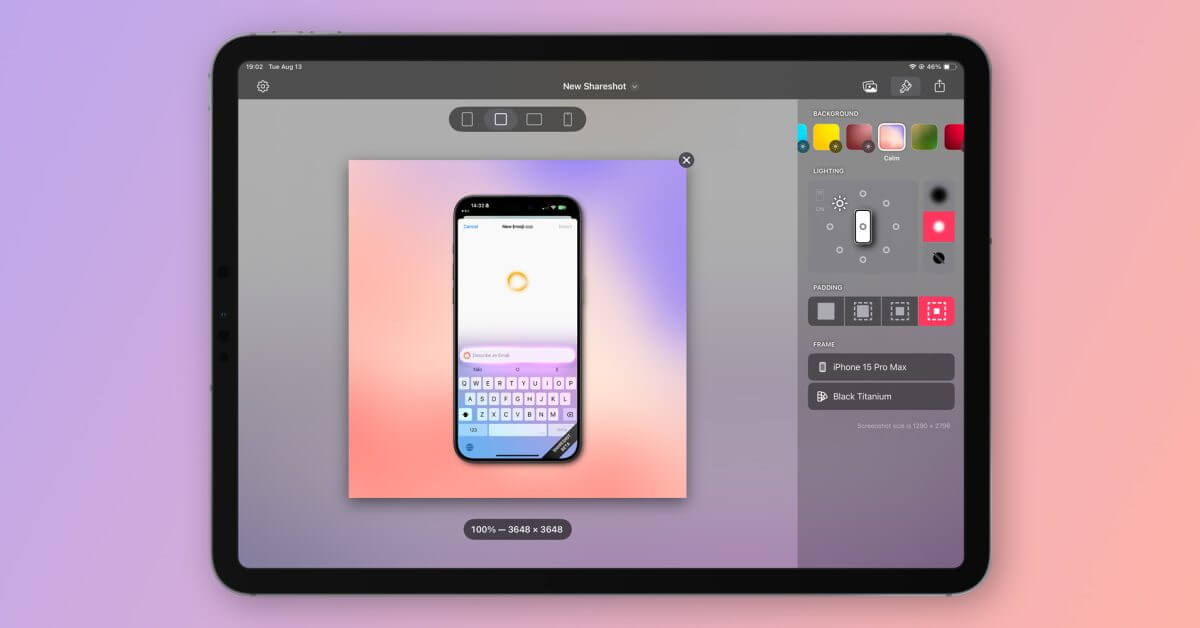Click the Calm label under swatch
This screenshot has height=628, width=1200.
pyautogui.click(x=891, y=158)
